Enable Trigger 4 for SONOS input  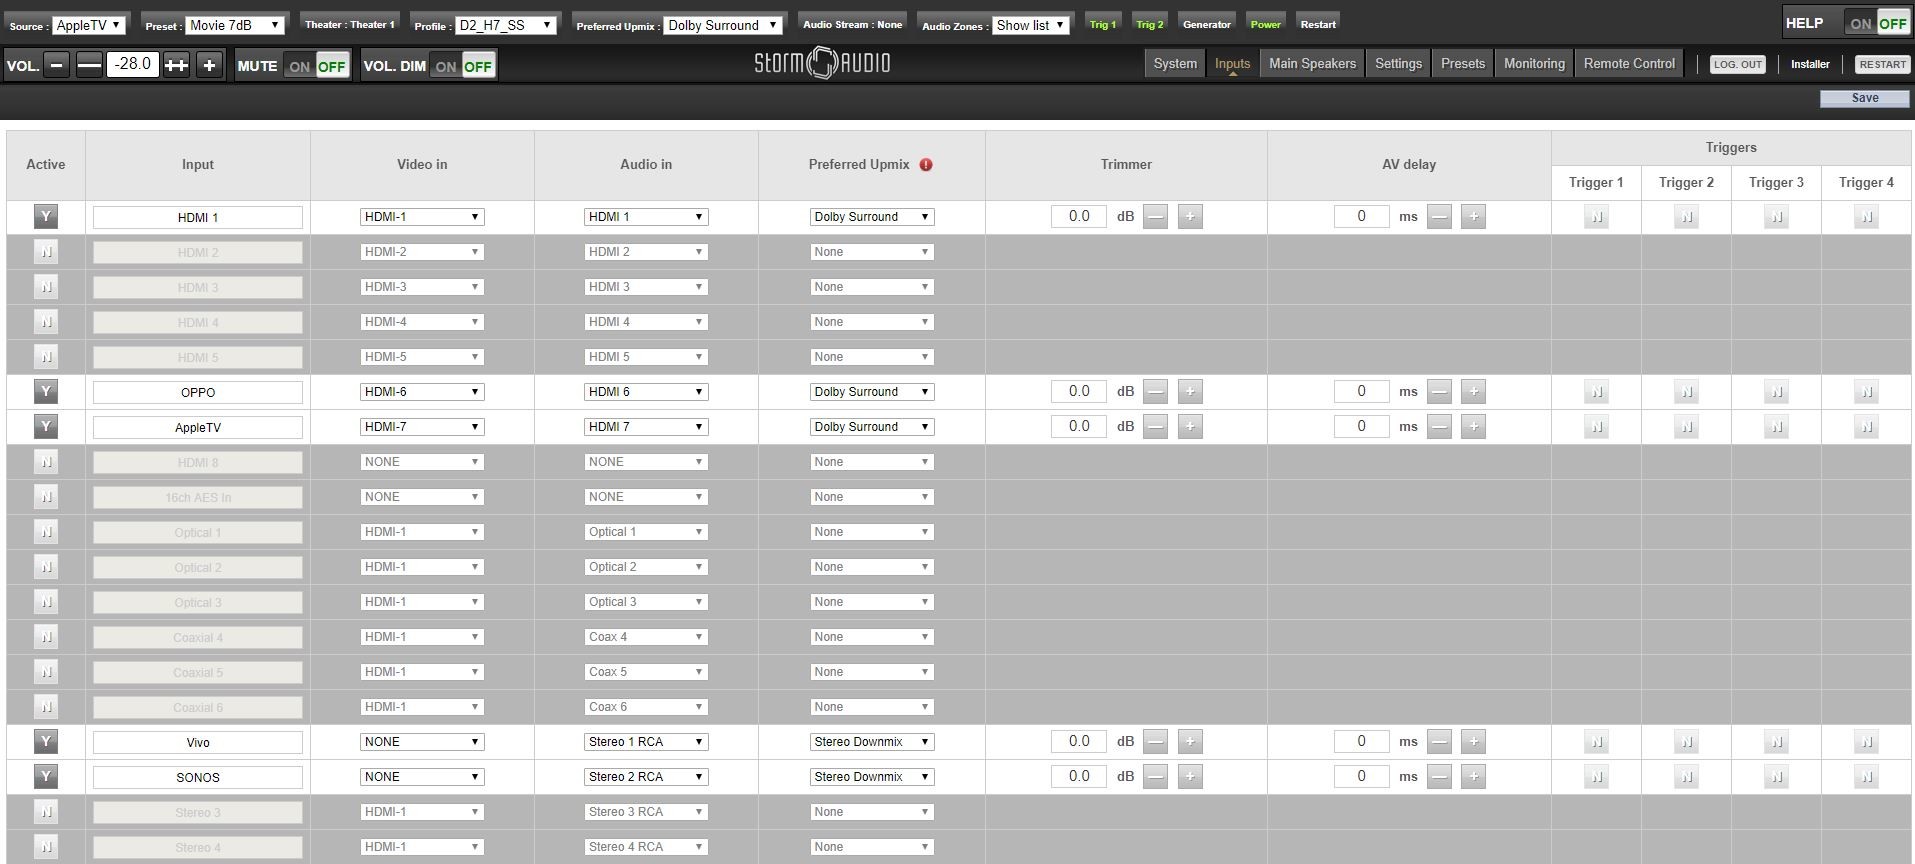click(x=1866, y=777)
